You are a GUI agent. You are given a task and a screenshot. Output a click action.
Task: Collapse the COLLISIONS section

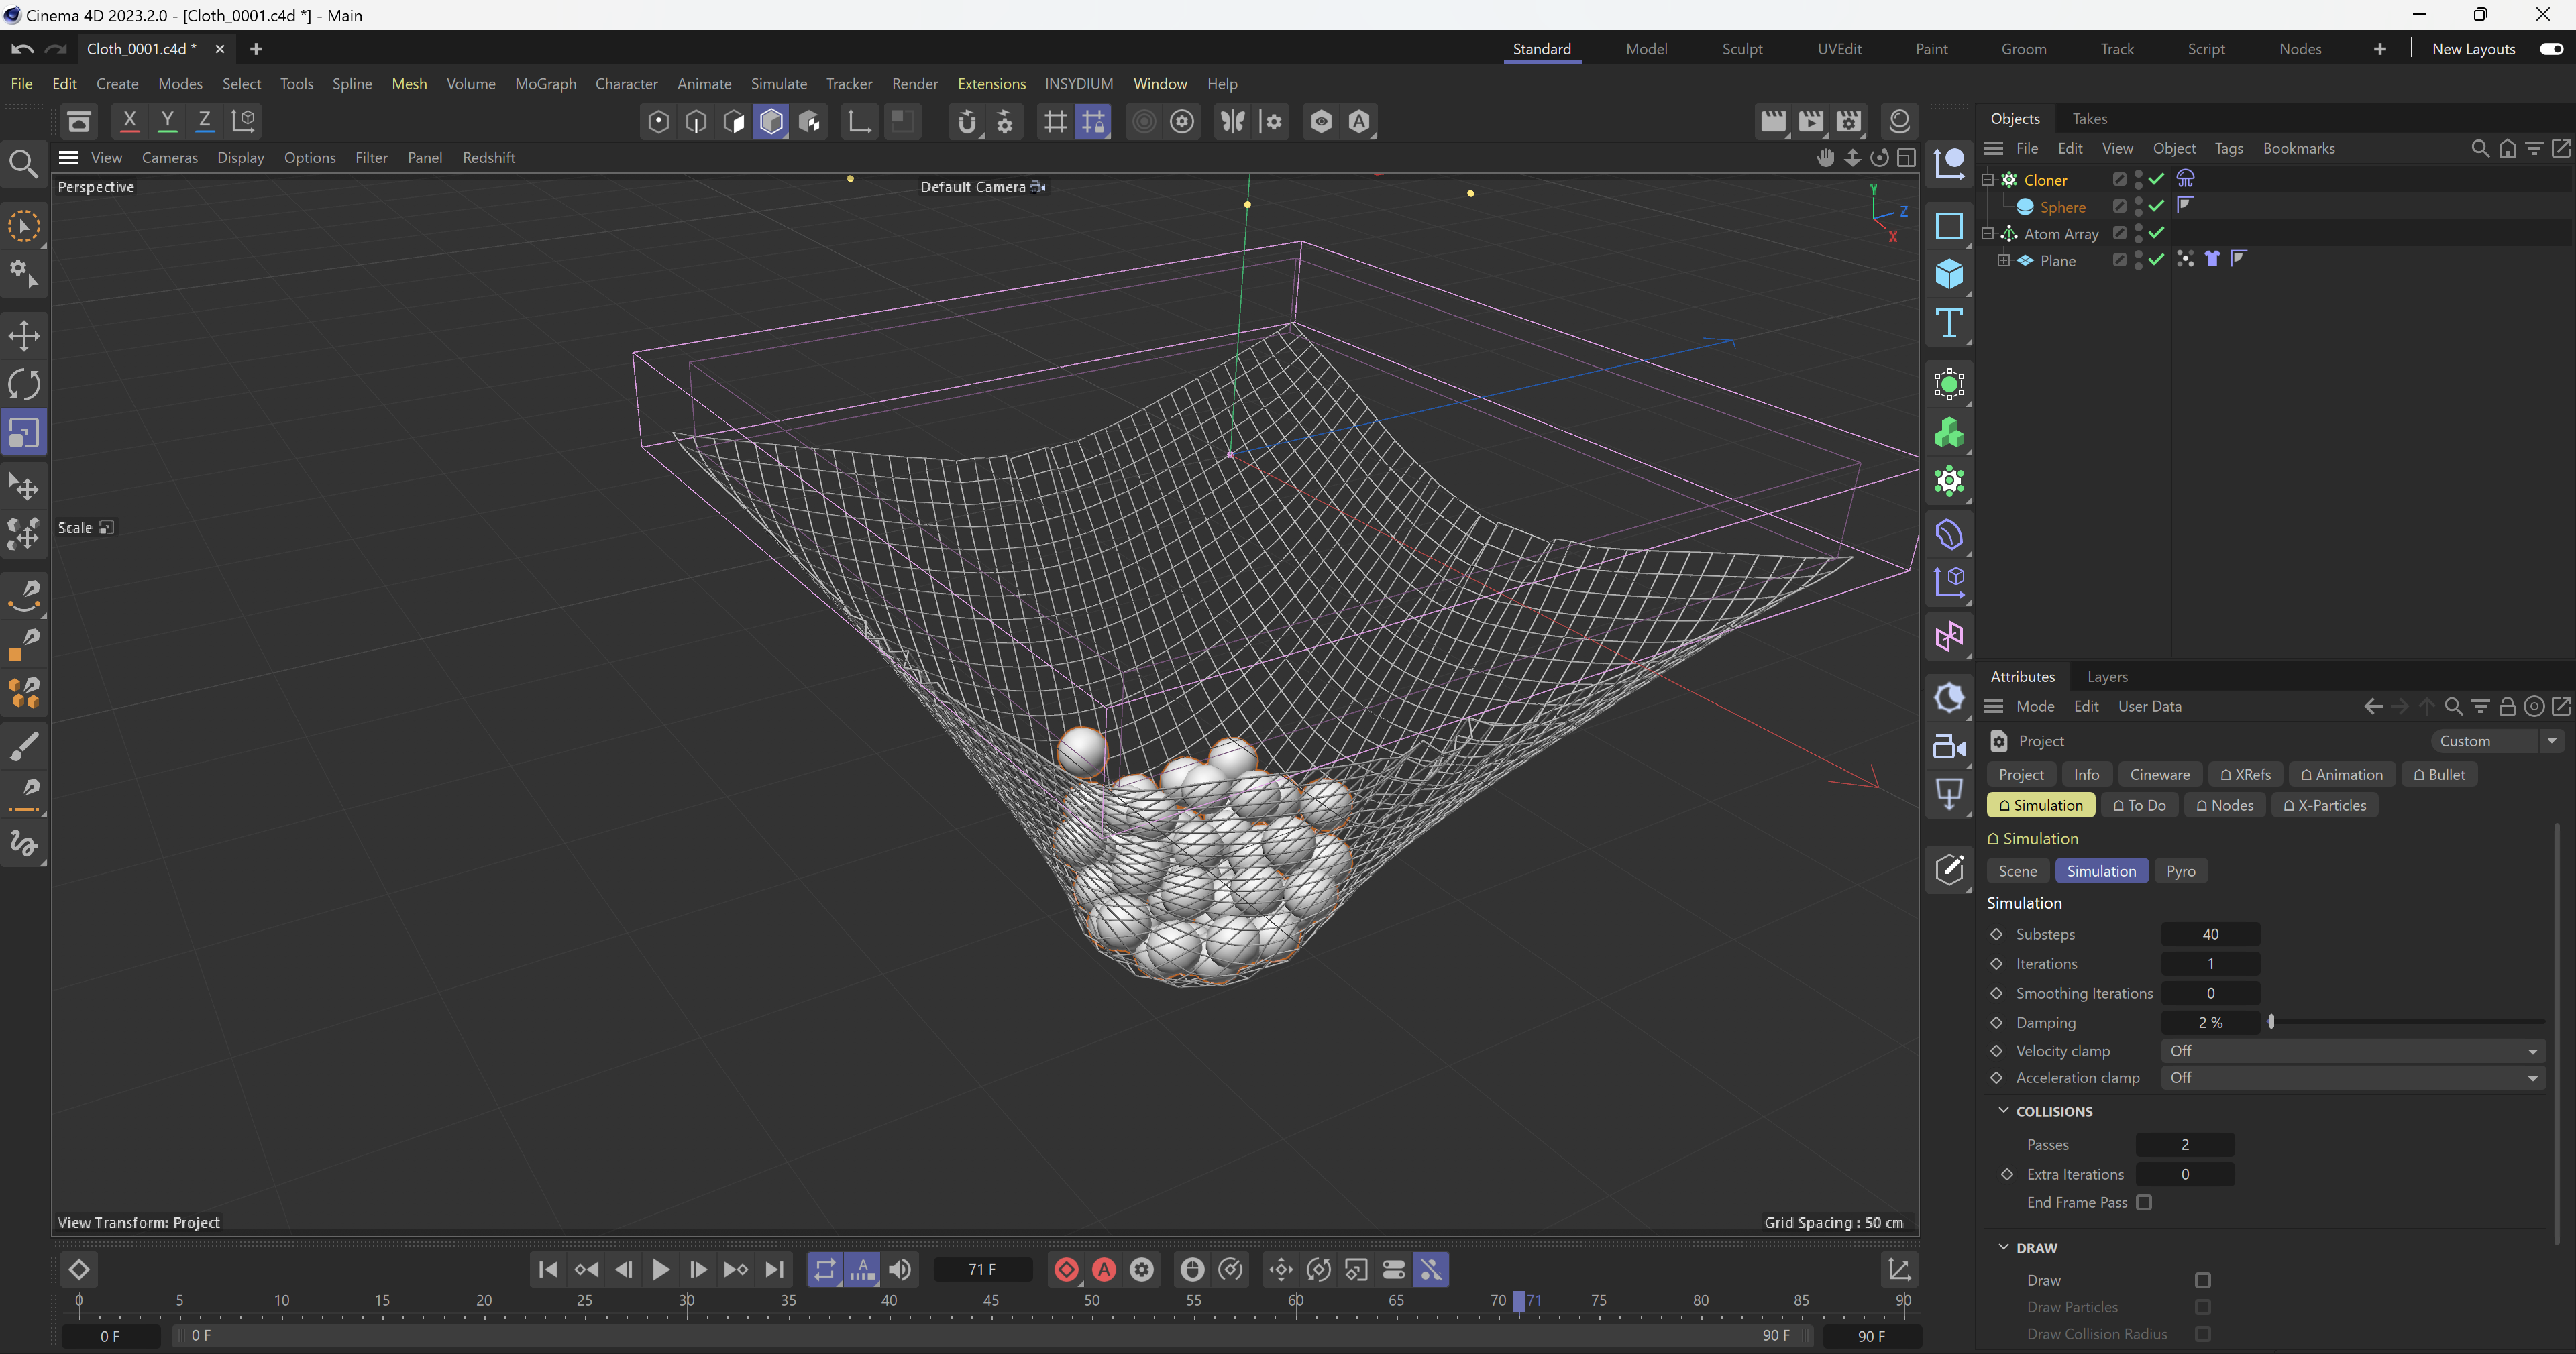[2003, 1111]
